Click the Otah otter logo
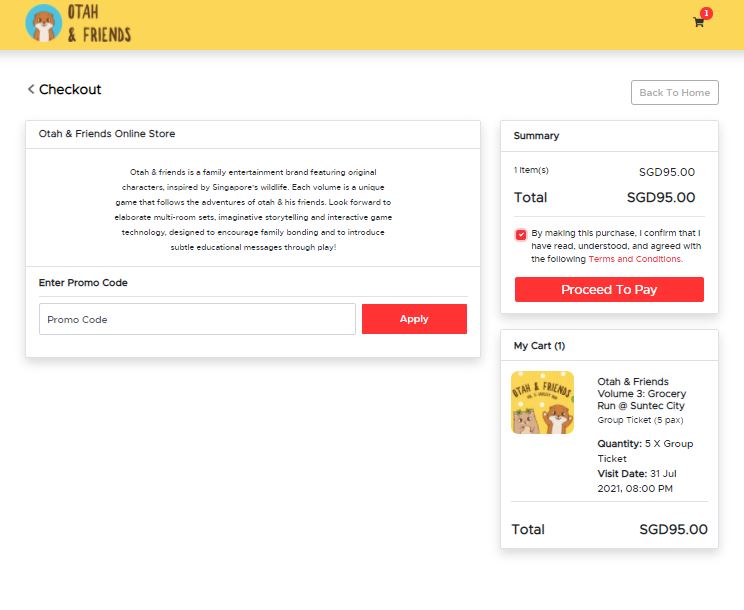The image size is (744, 610). click(44, 23)
